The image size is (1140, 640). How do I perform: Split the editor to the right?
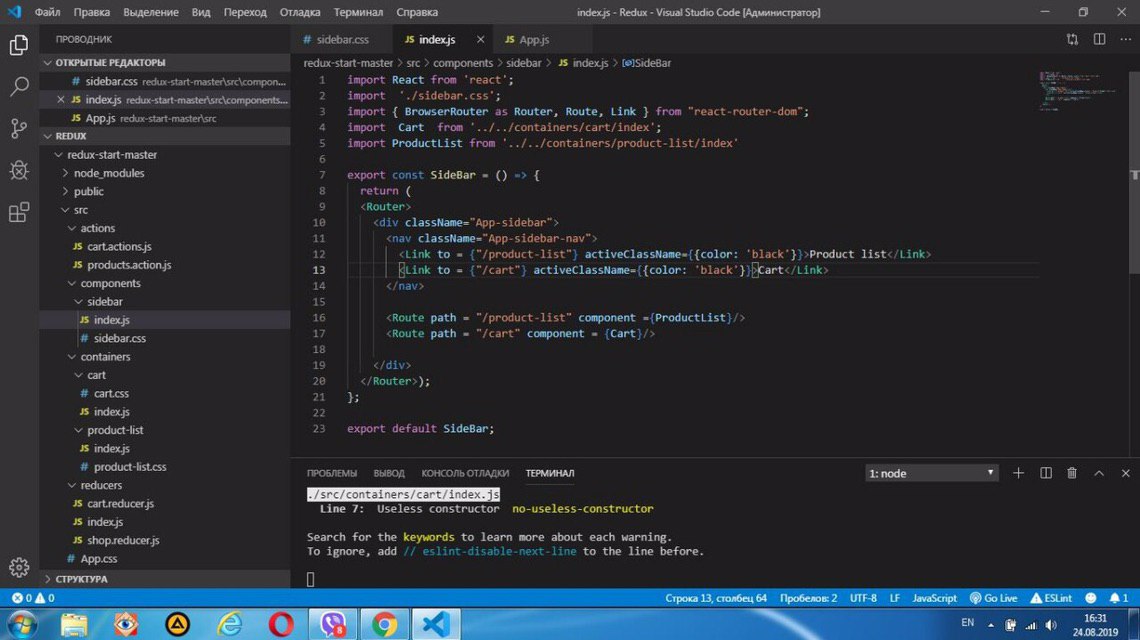[1099, 39]
